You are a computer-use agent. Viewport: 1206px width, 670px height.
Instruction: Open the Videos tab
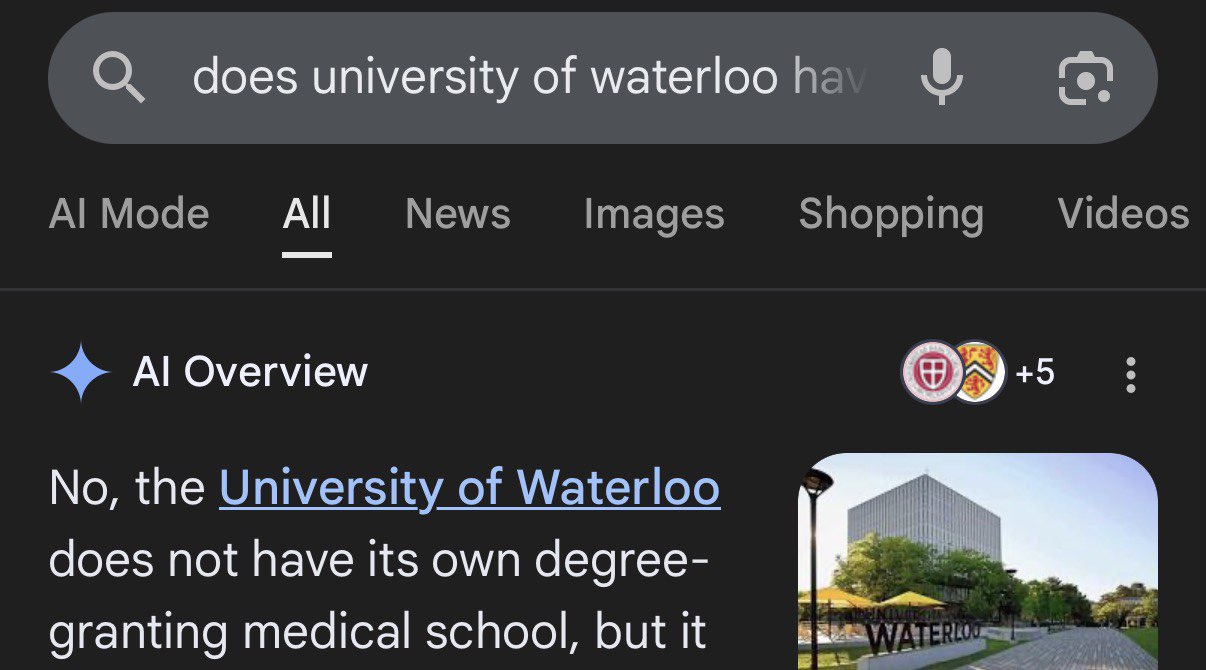click(1123, 214)
